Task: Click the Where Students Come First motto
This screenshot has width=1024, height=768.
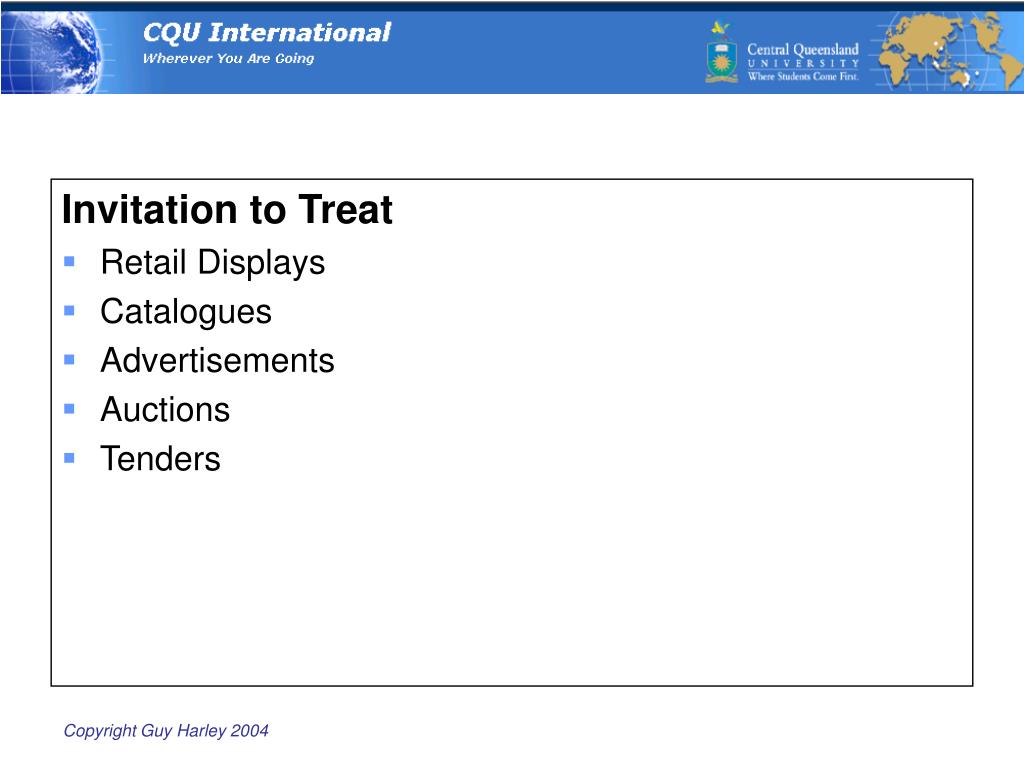Action: 803,76
